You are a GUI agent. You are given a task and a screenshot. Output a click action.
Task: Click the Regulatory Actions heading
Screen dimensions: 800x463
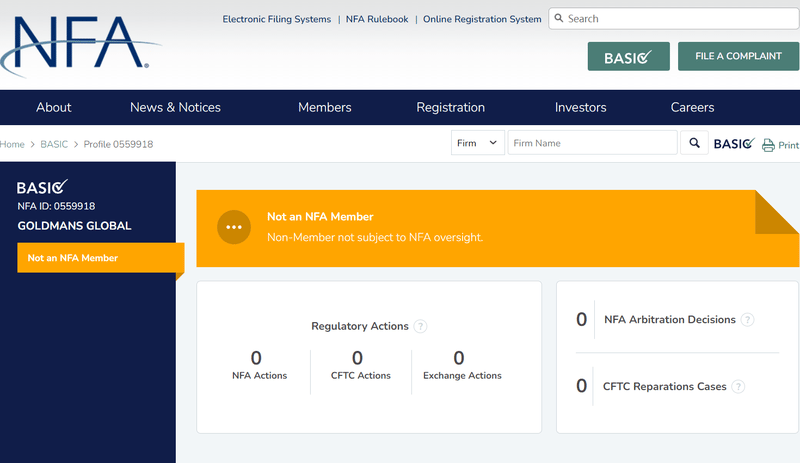coord(360,326)
